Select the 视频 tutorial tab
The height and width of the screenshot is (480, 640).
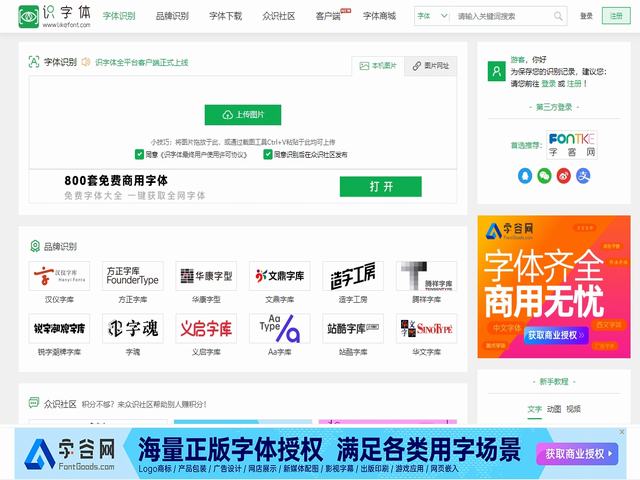point(573,409)
